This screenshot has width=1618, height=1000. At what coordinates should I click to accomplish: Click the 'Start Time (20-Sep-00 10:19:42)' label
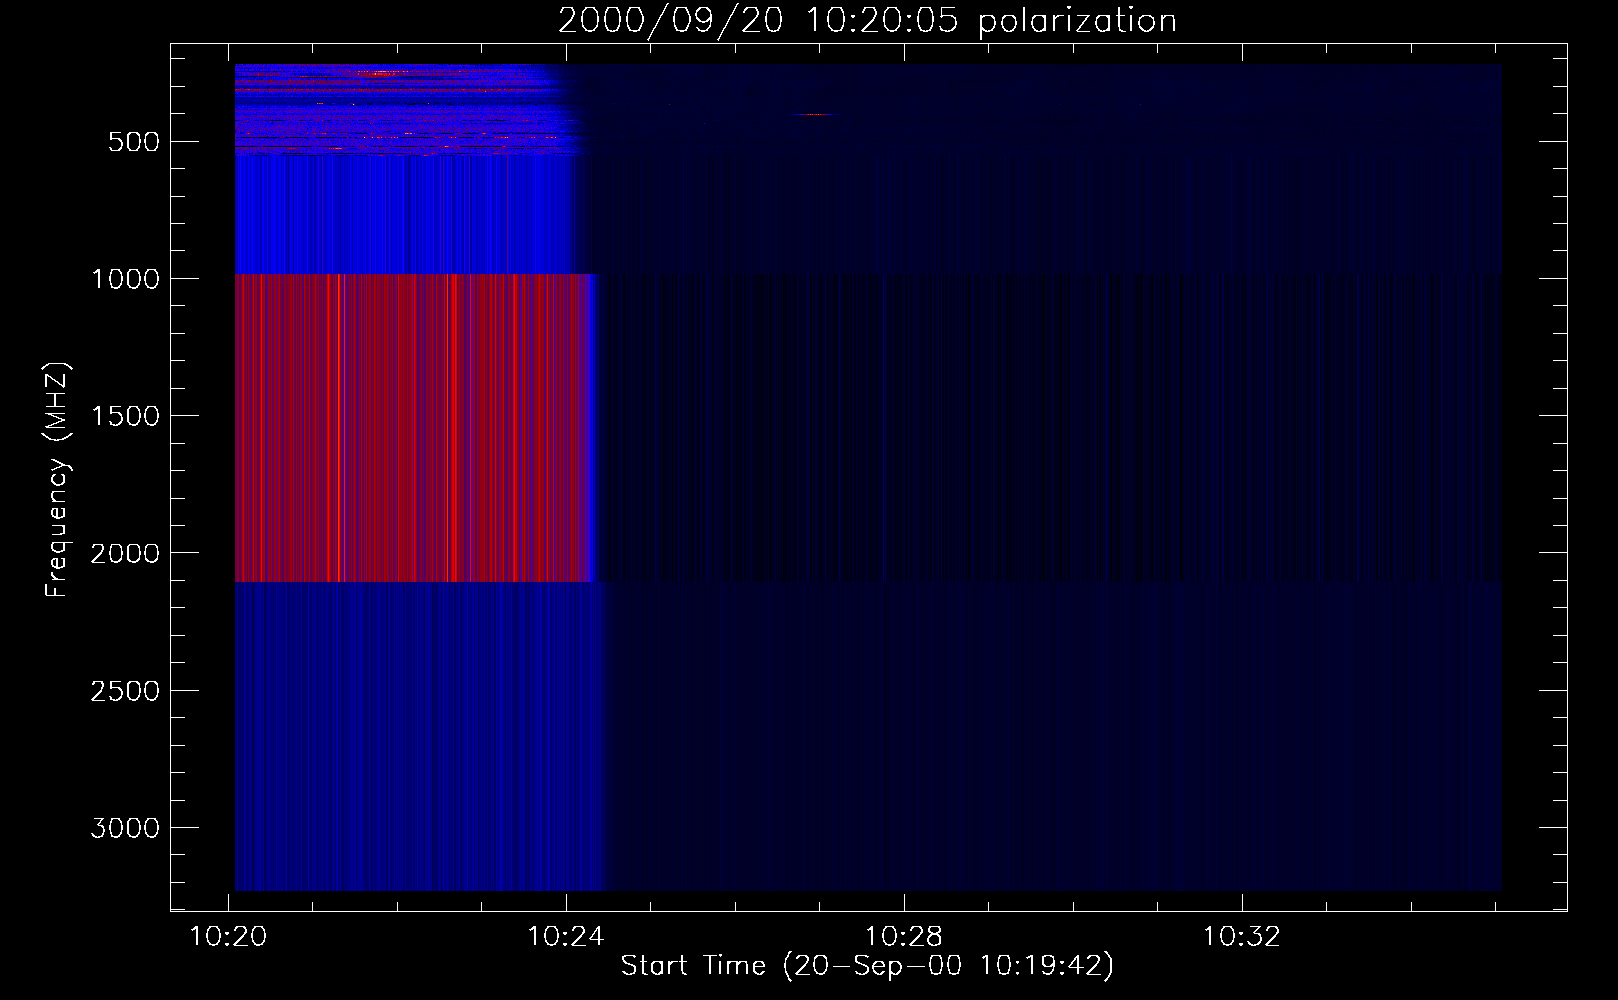click(x=867, y=966)
